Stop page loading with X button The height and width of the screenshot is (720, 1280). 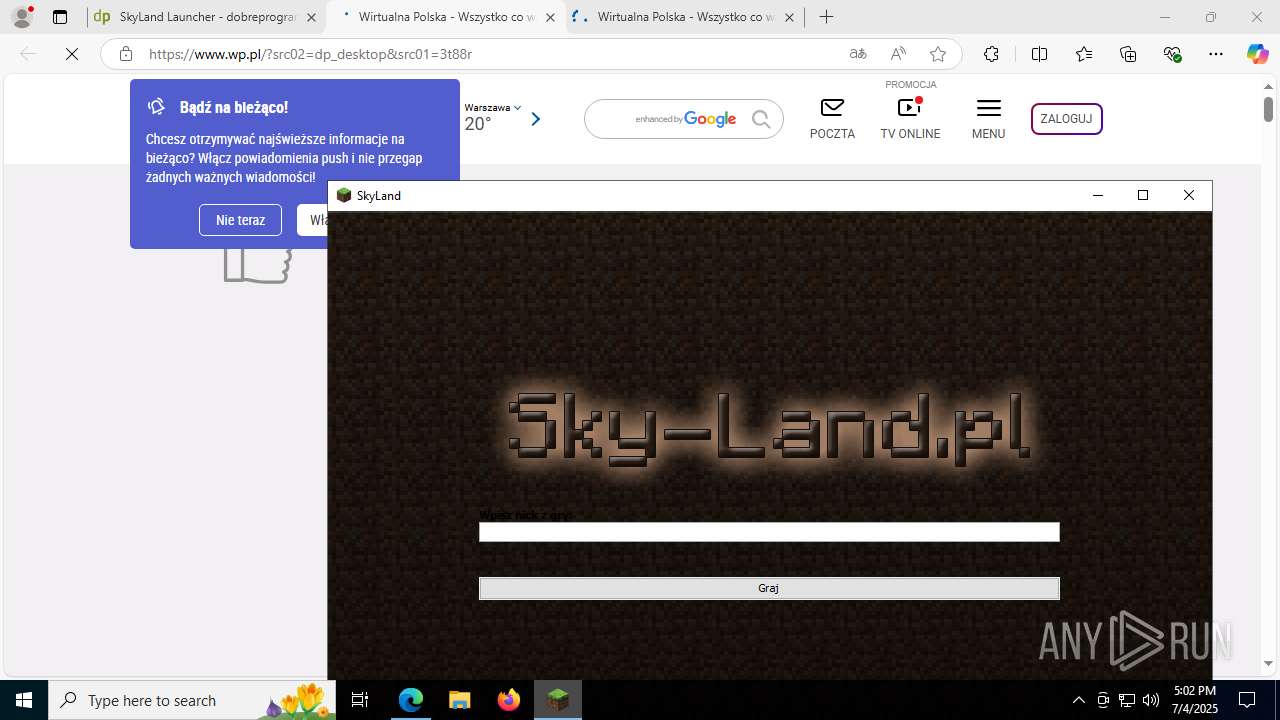[72, 54]
